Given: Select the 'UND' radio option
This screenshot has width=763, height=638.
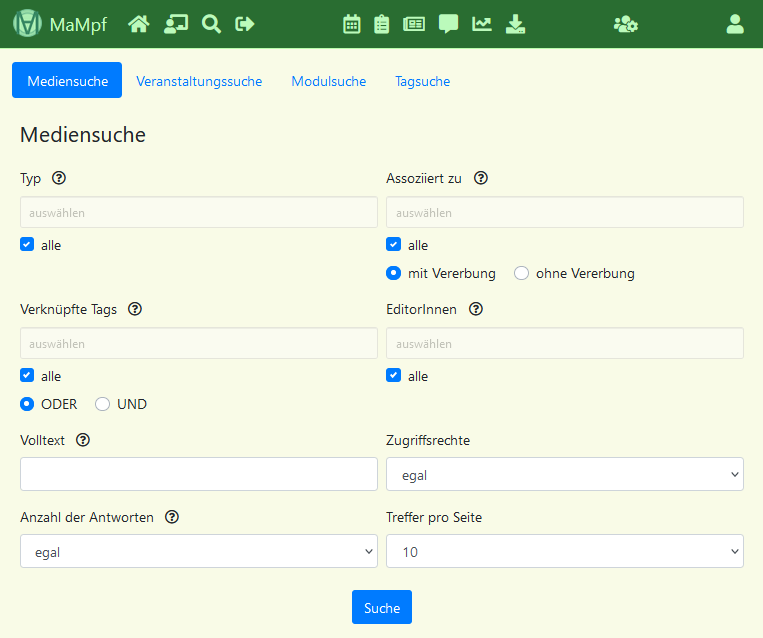Looking at the screenshot, I should pyautogui.click(x=102, y=404).
